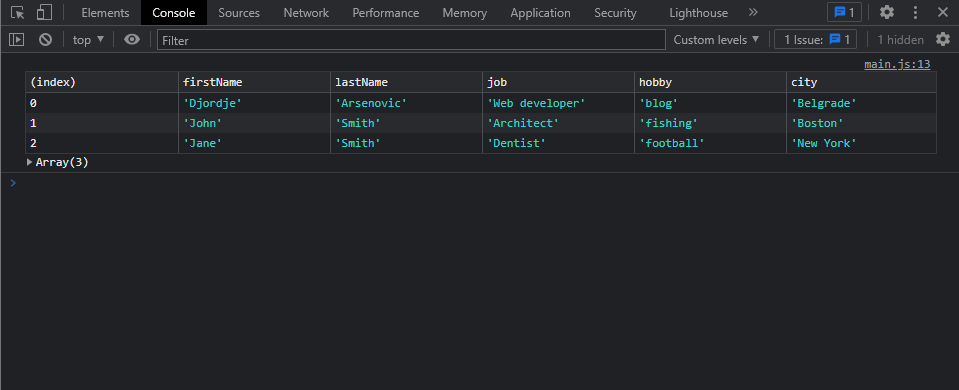Toggle the device toolbar icon
Viewport: 959px width, 390px height.
pos(44,12)
